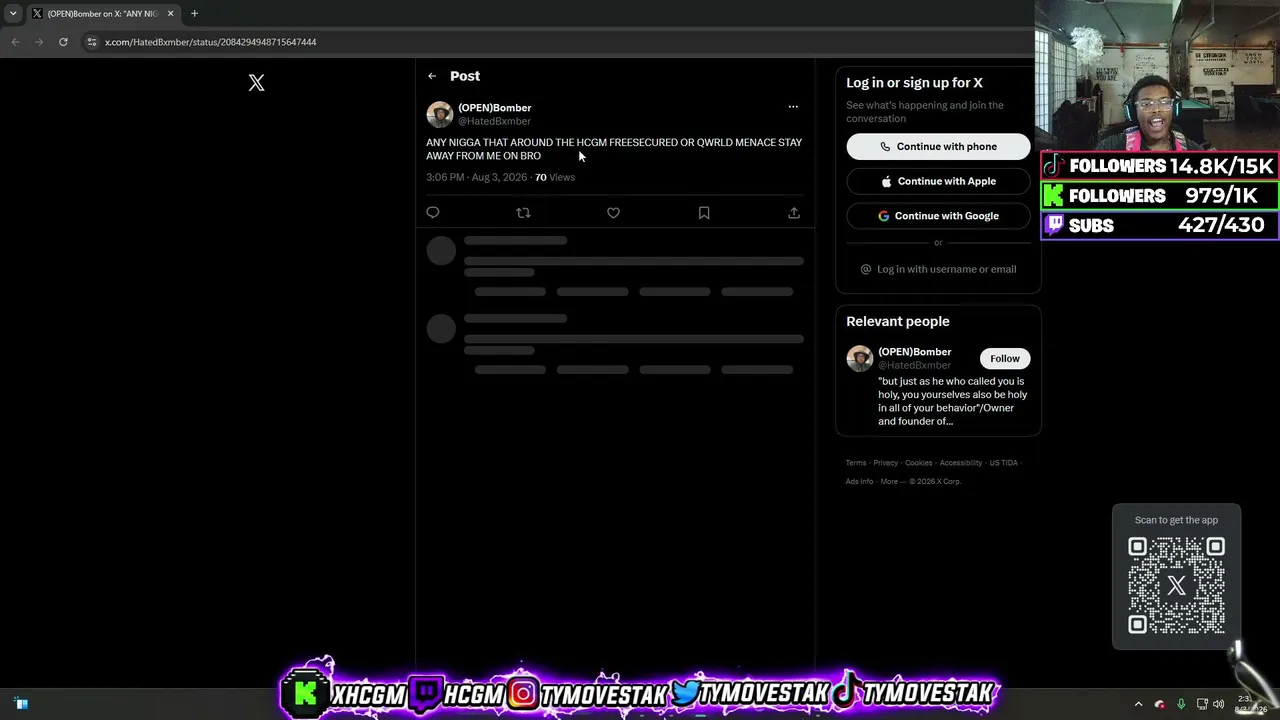Viewport: 1280px width, 720px height.
Task: Open (OPEN)Bomber name in Relevant people
Action: [915, 352]
